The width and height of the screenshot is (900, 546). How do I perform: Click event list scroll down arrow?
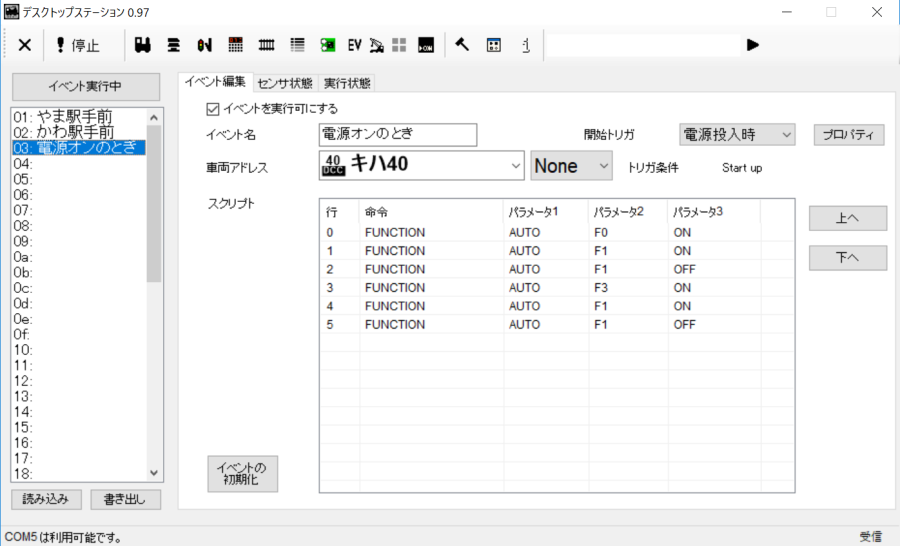pyautogui.click(x=154, y=473)
